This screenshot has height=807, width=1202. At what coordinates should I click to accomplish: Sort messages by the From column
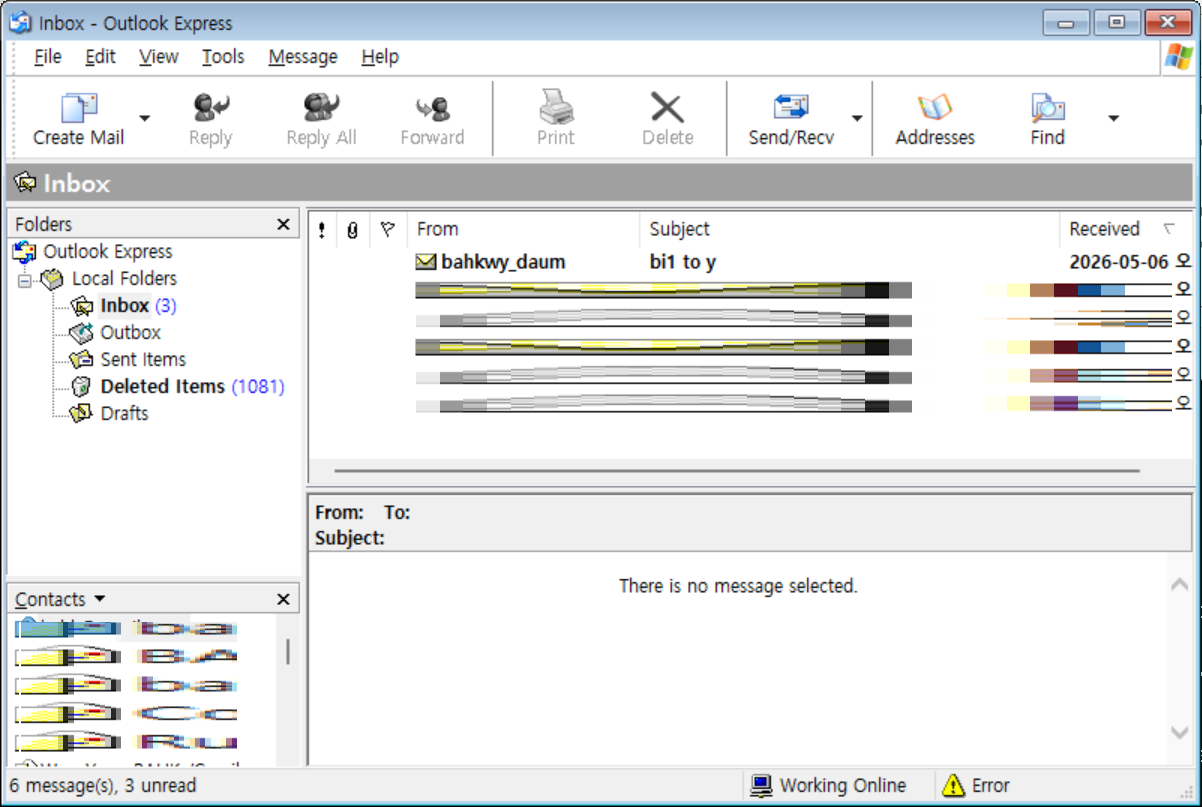pyautogui.click(x=523, y=230)
